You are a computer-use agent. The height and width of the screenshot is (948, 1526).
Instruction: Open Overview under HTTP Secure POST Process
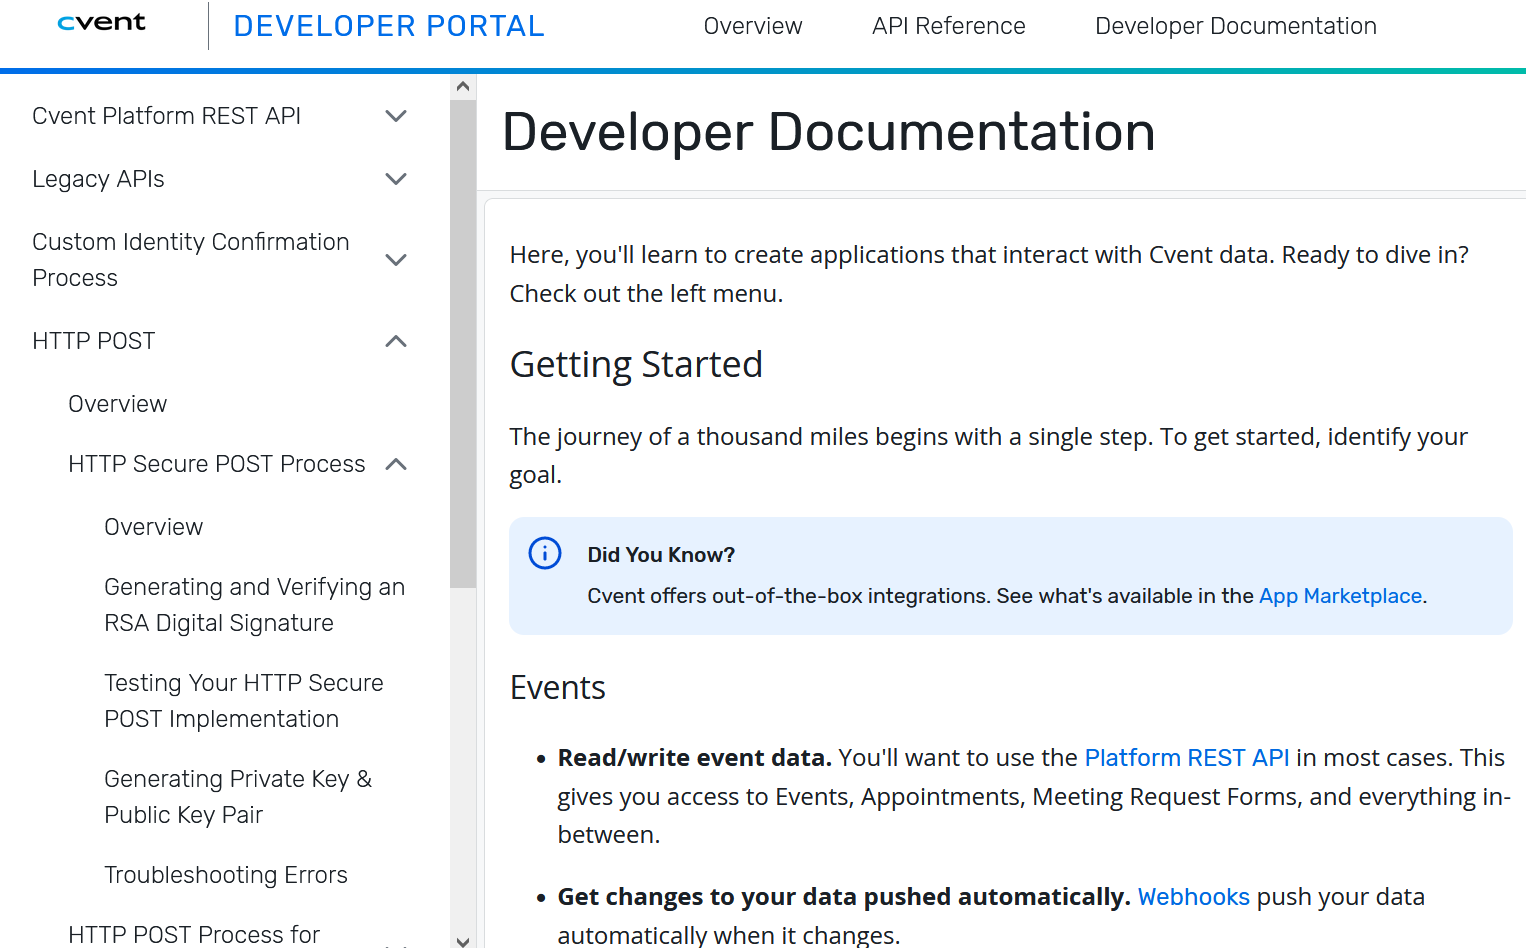point(154,527)
